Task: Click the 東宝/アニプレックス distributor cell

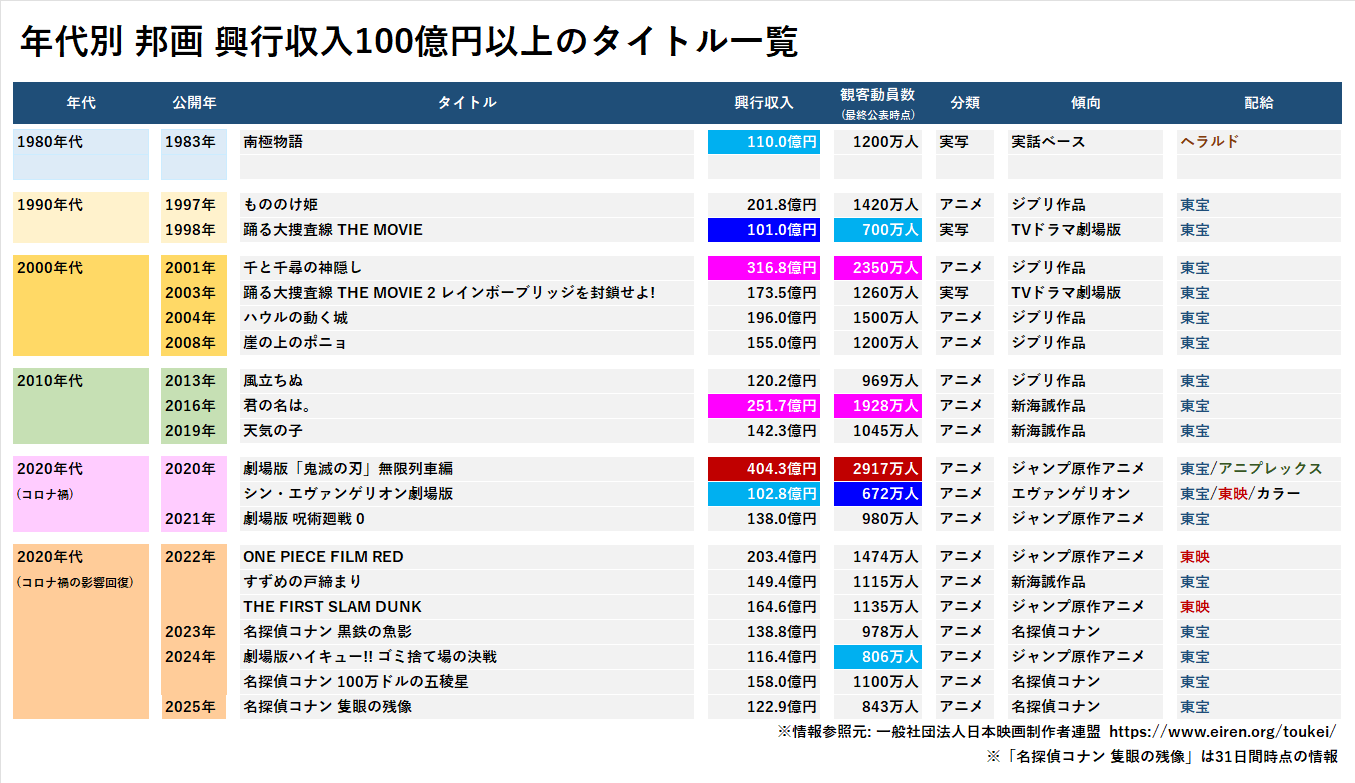Action: click(1250, 469)
